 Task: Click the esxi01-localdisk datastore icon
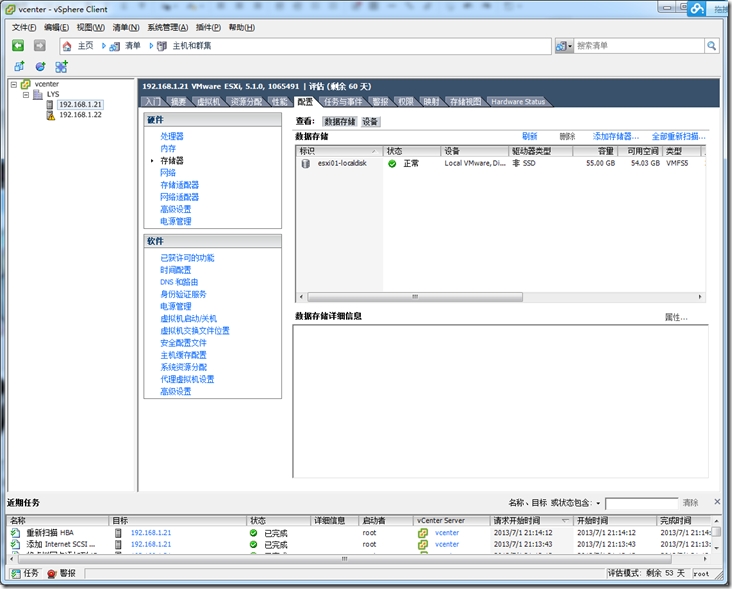(x=305, y=163)
